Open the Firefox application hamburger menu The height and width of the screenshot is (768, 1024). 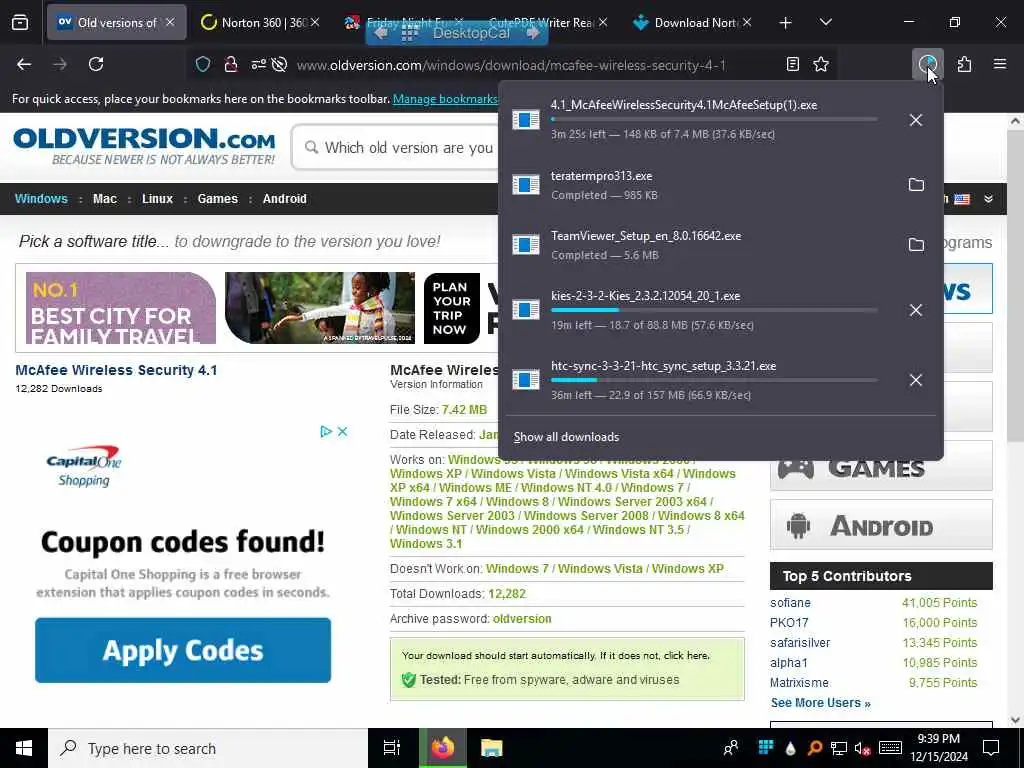pyautogui.click(x=1000, y=64)
